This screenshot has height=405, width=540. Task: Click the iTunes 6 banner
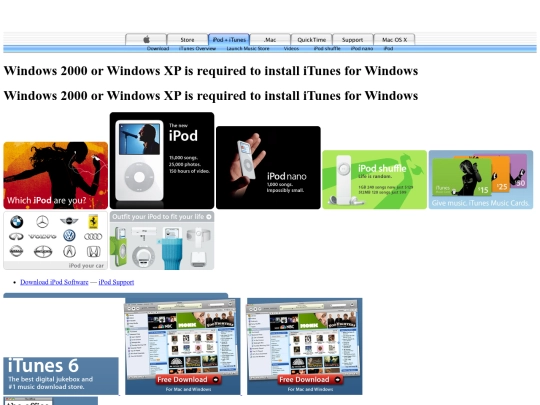[61, 376]
